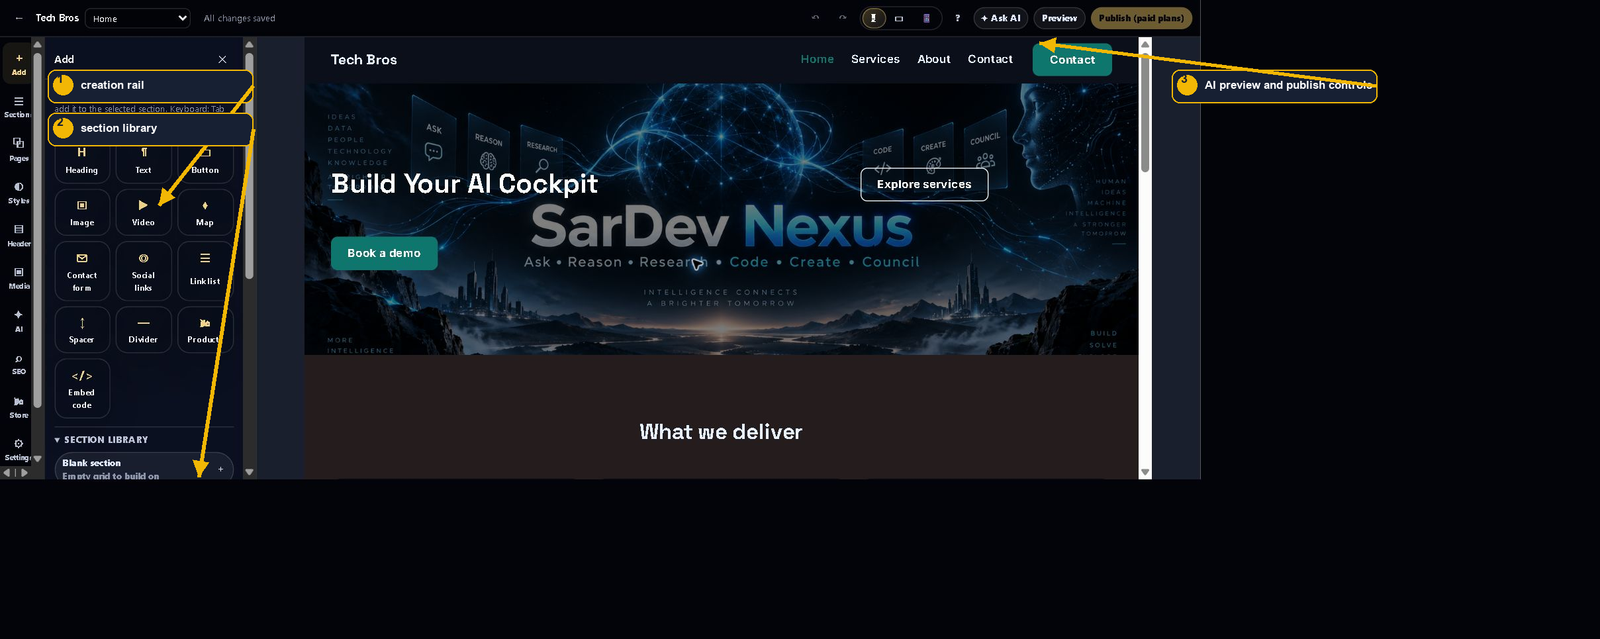Add a Button element
This screenshot has height=639, width=1600.
tap(205, 161)
